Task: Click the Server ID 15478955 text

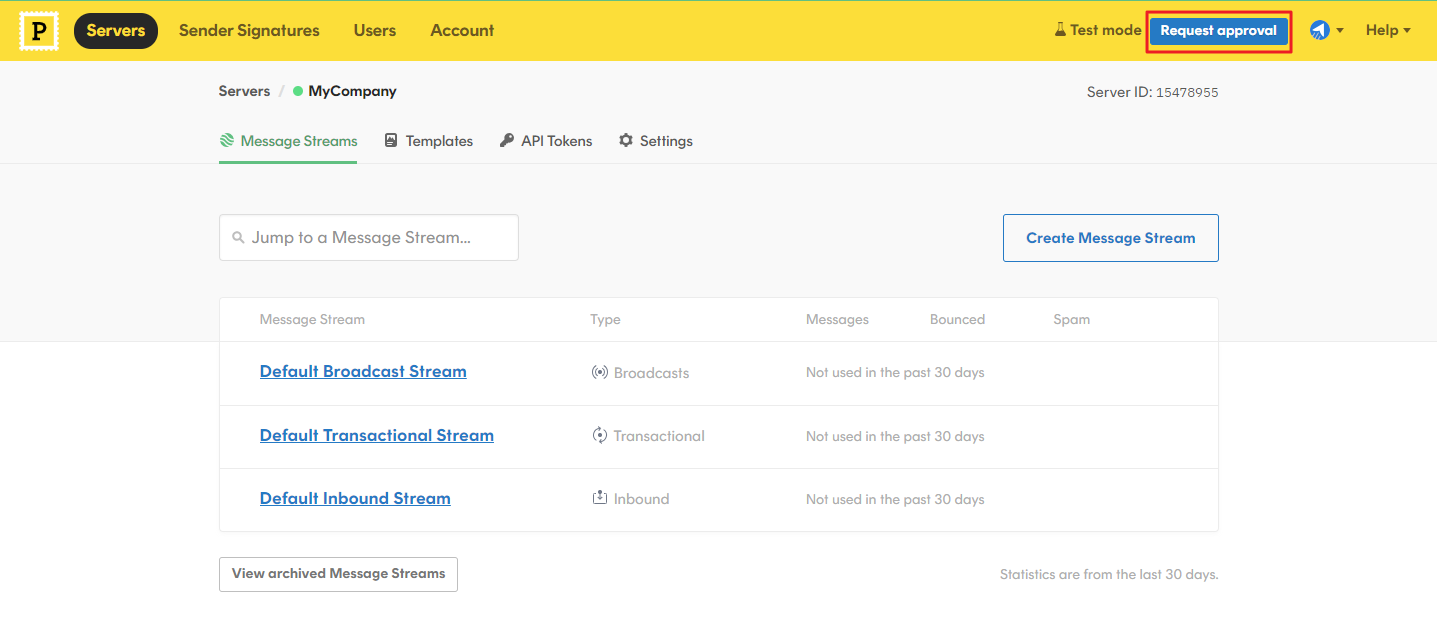Action: [x=1152, y=92]
